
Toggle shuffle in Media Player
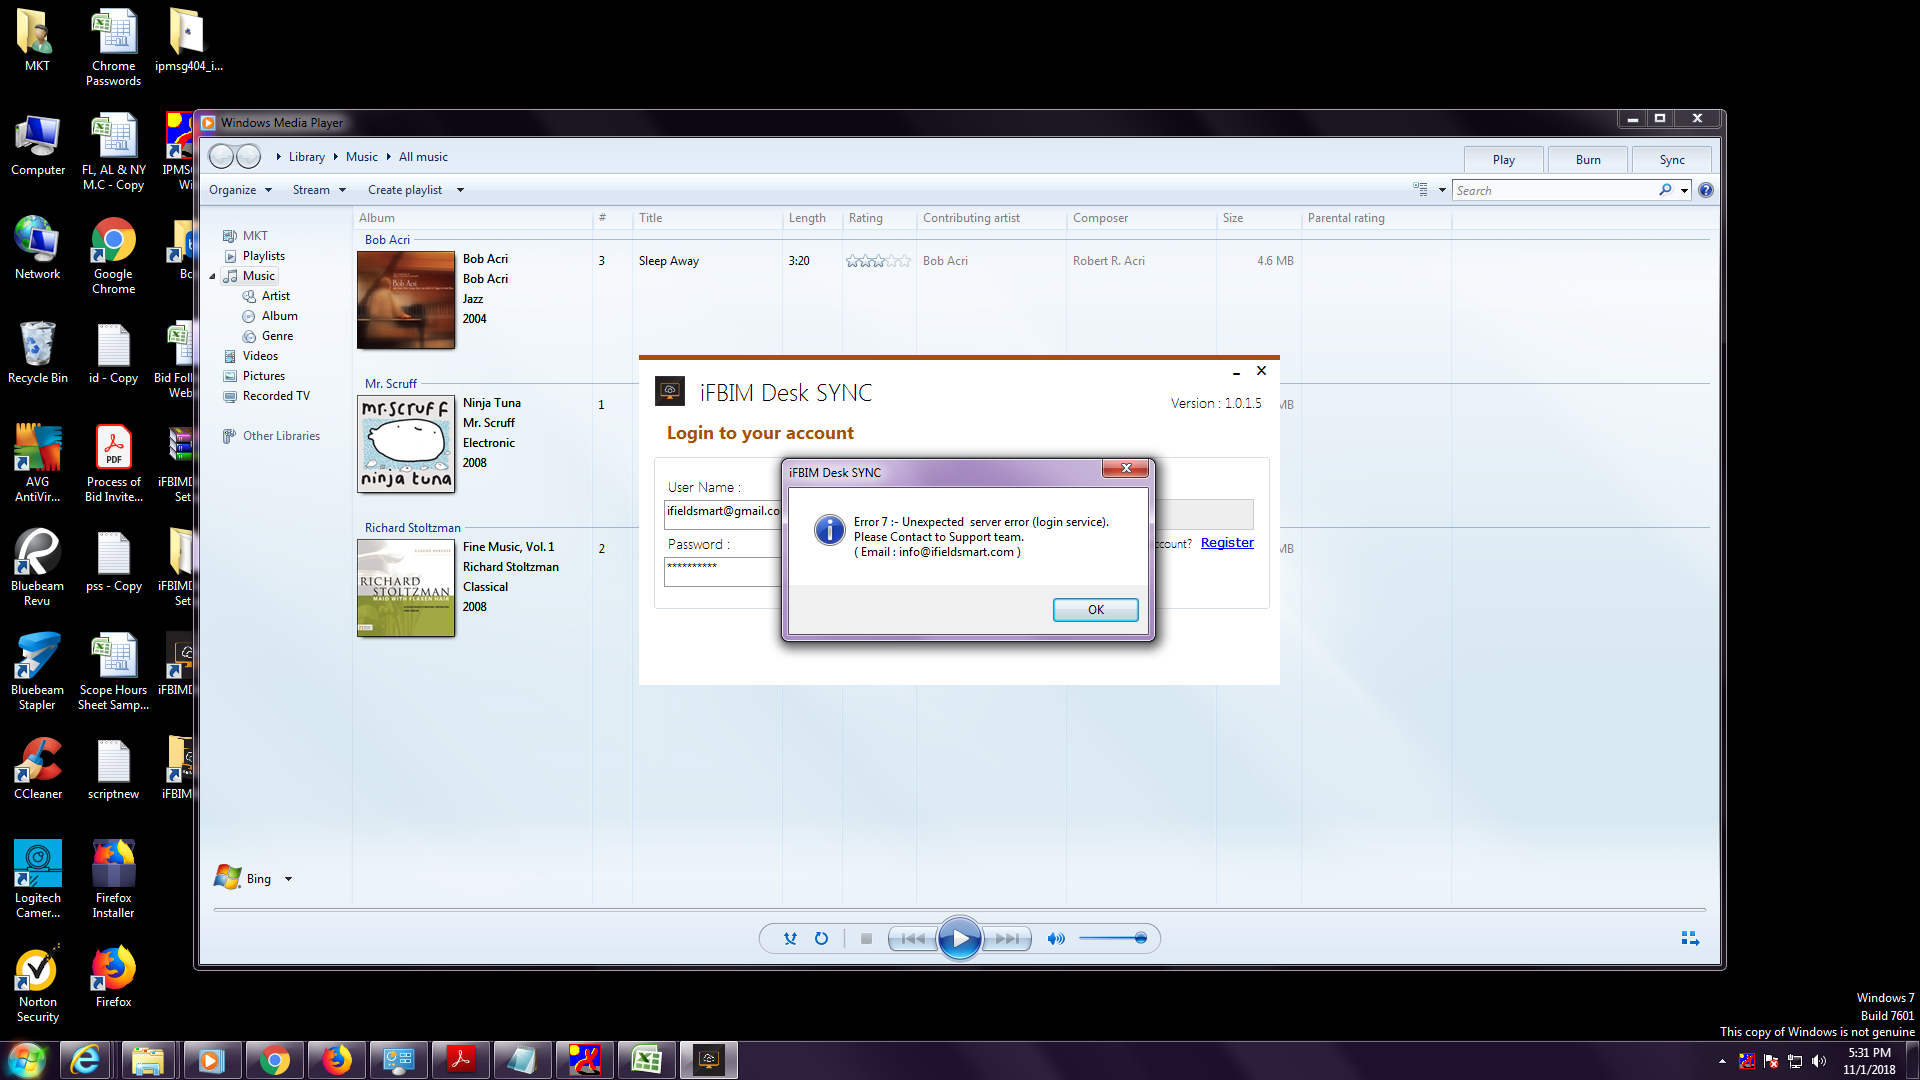(x=790, y=939)
